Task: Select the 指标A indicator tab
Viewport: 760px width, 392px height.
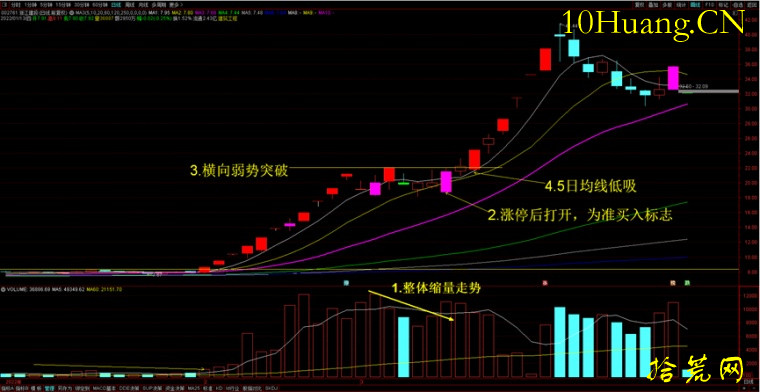Action: point(8,388)
